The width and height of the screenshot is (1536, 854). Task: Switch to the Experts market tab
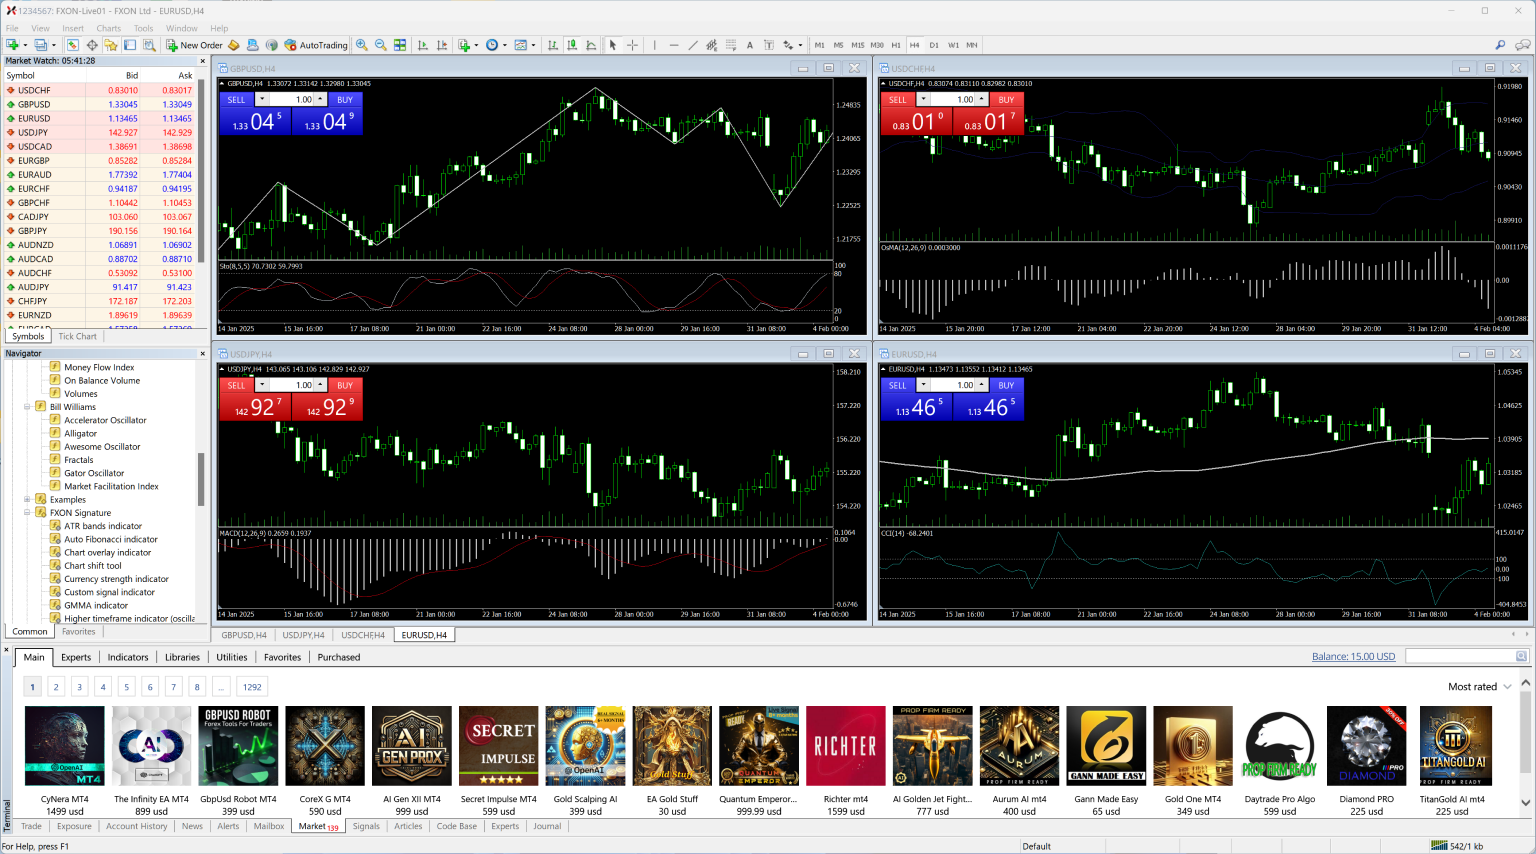pos(76,657)
